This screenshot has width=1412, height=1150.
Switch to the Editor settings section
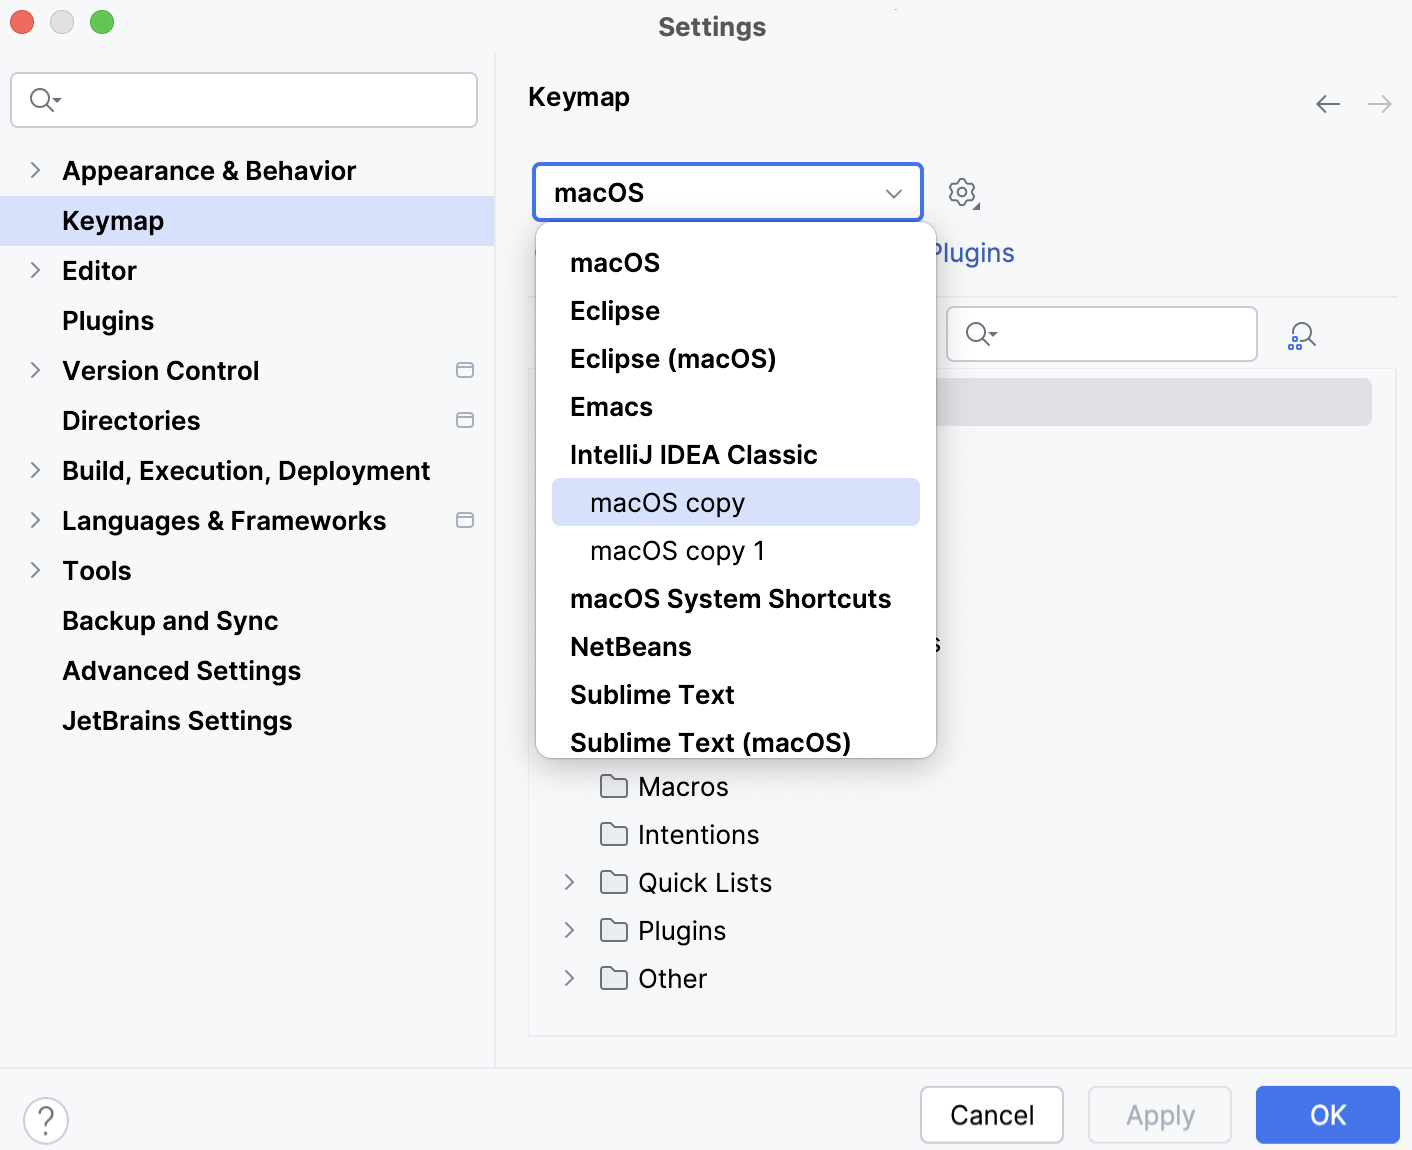(99, 270)
